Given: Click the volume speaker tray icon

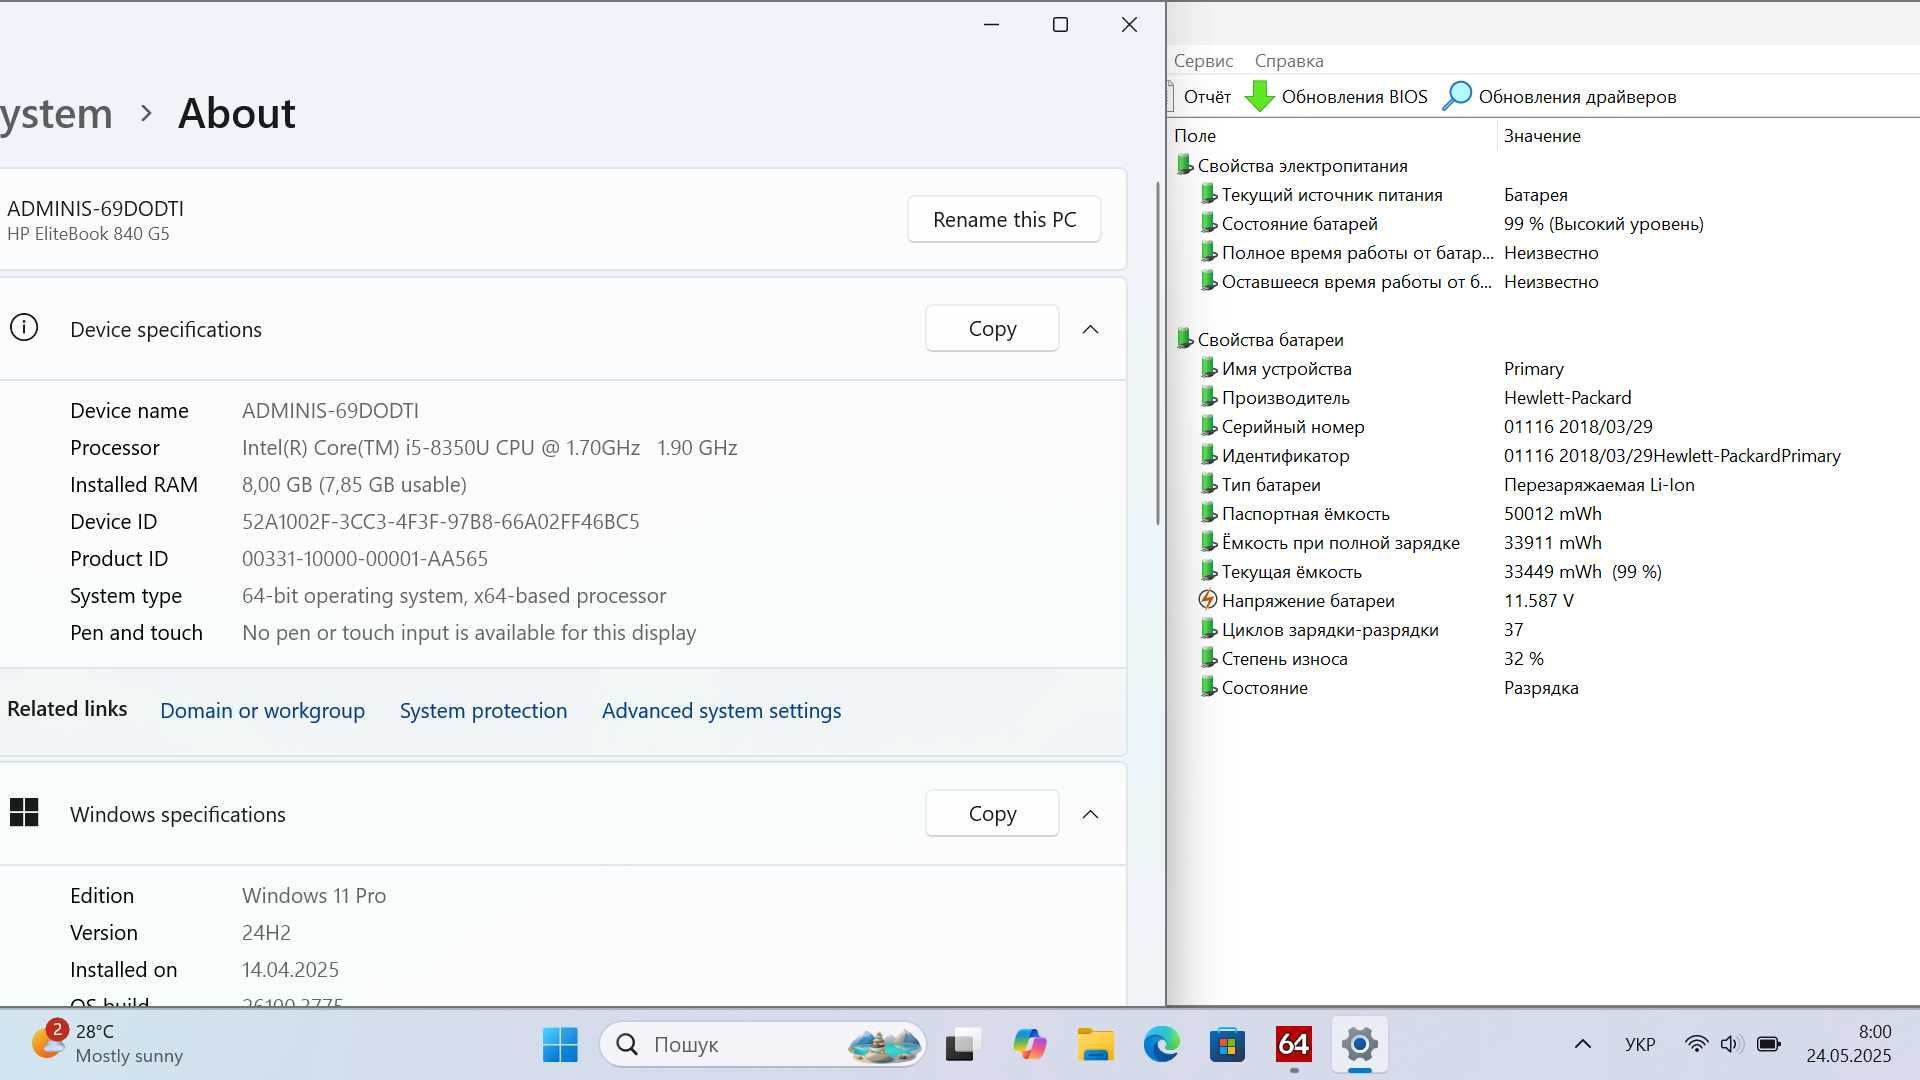Looking at the screenshot, I should pyautogui.click(x=1731, y=1044).
